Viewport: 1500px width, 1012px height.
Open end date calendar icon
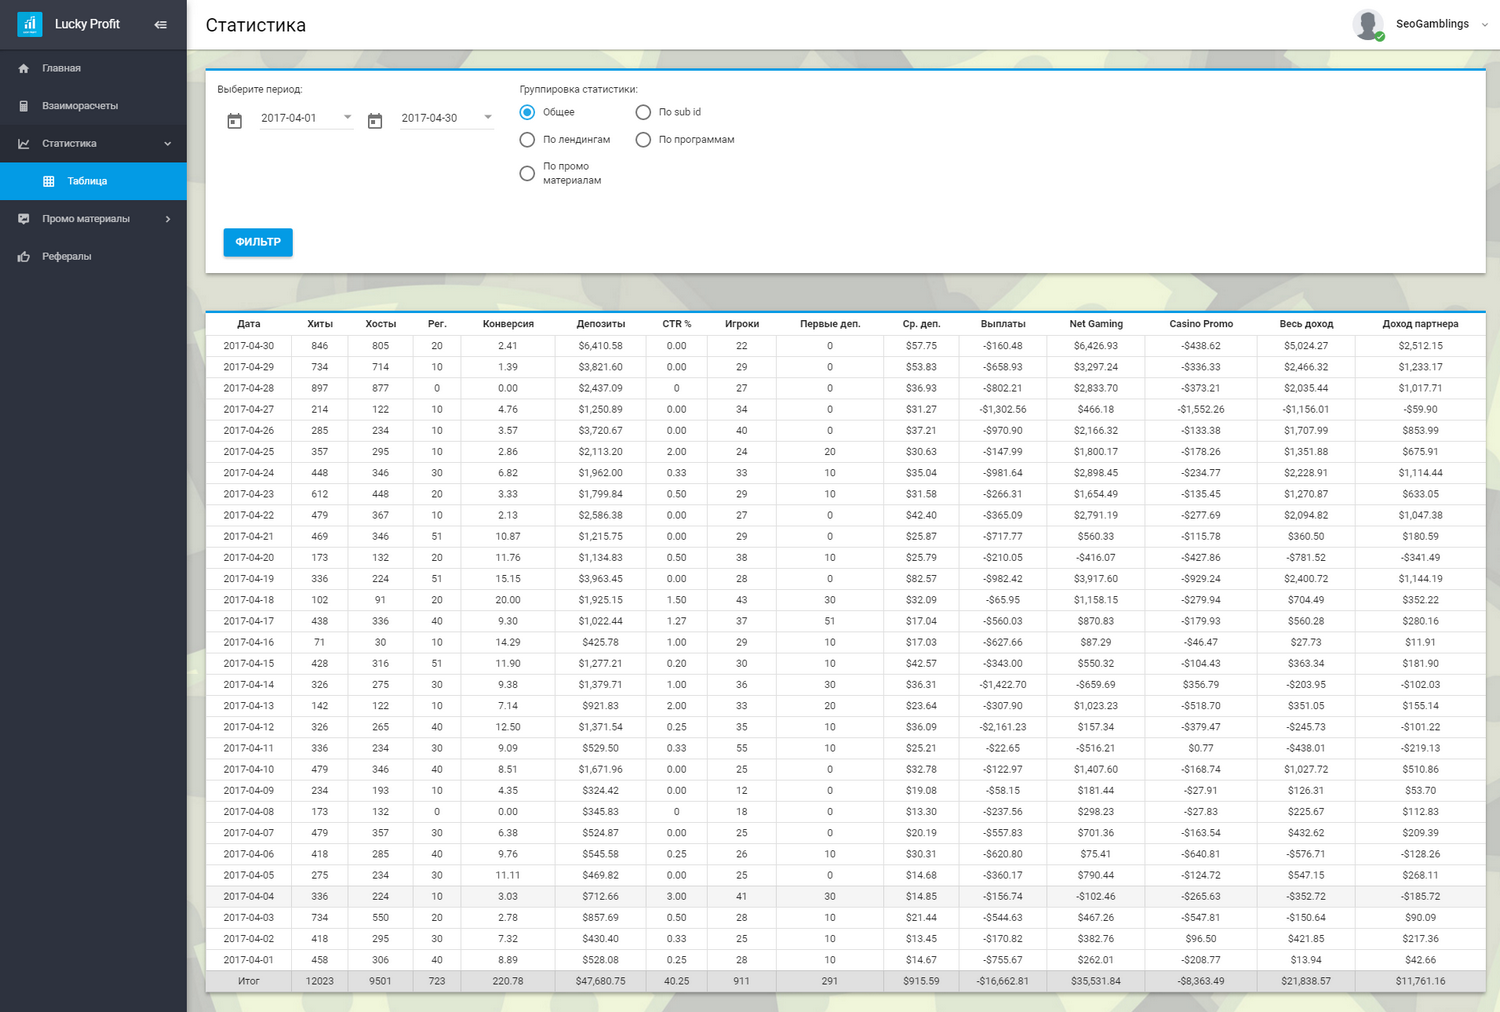pyautogui.click(x=375, y=121)
